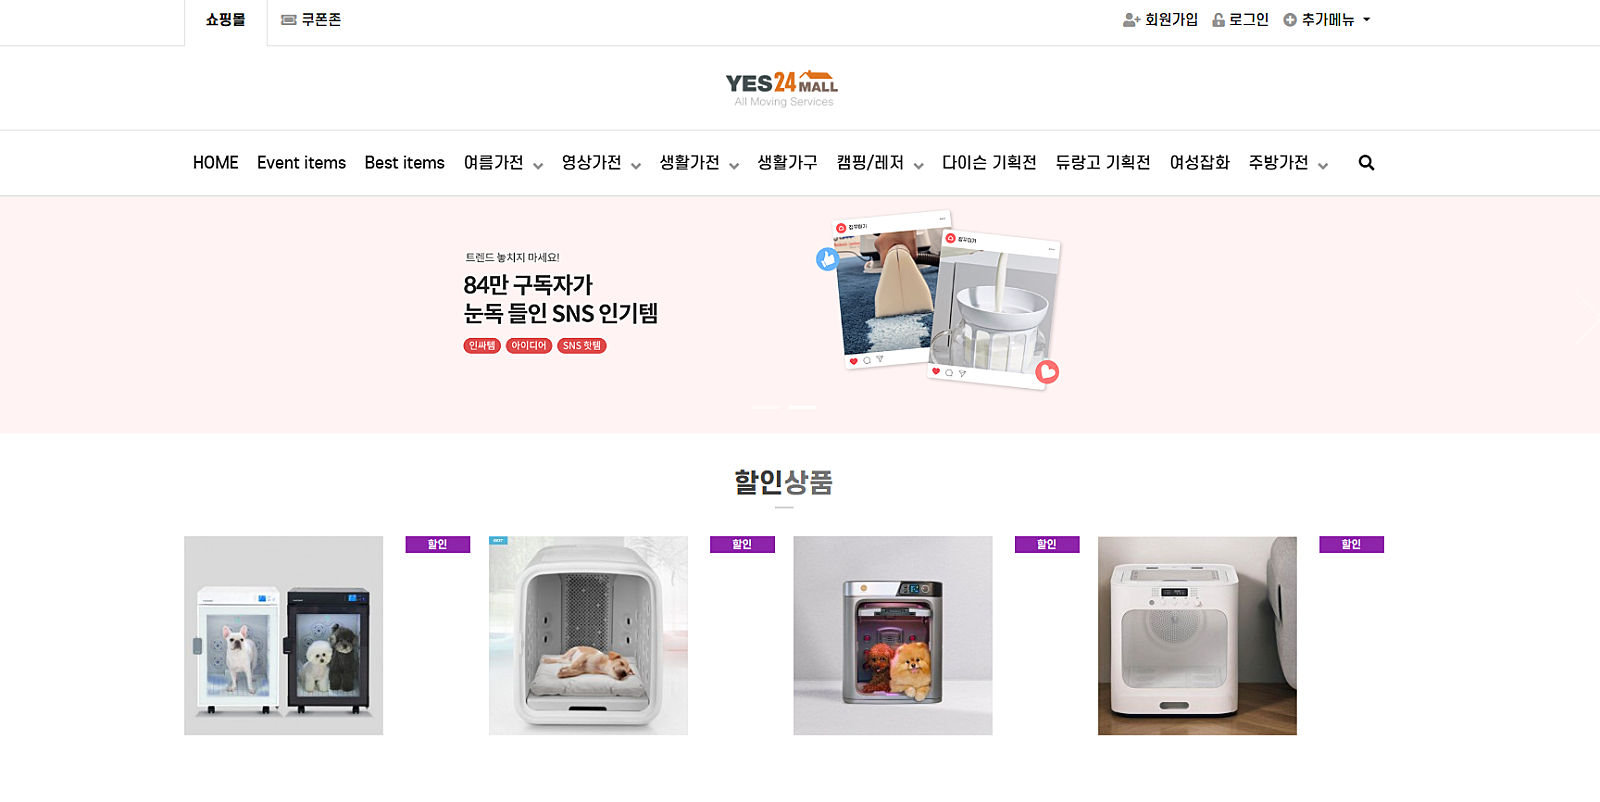Screen dimensions: 1600x802
Task: Click the YES24 MALL logo
Action: 782,88
